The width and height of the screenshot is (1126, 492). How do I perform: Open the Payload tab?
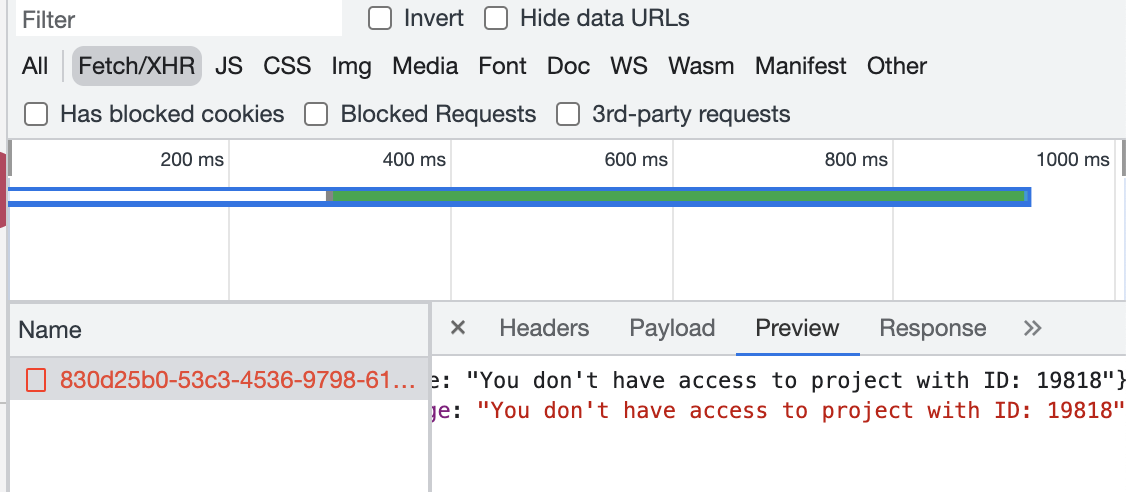(672, 328)
